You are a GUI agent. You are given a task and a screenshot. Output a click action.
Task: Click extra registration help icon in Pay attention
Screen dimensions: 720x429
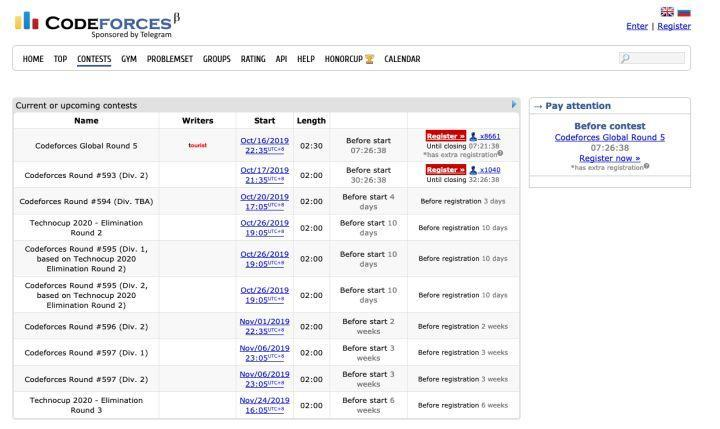(x=647, y=166)
